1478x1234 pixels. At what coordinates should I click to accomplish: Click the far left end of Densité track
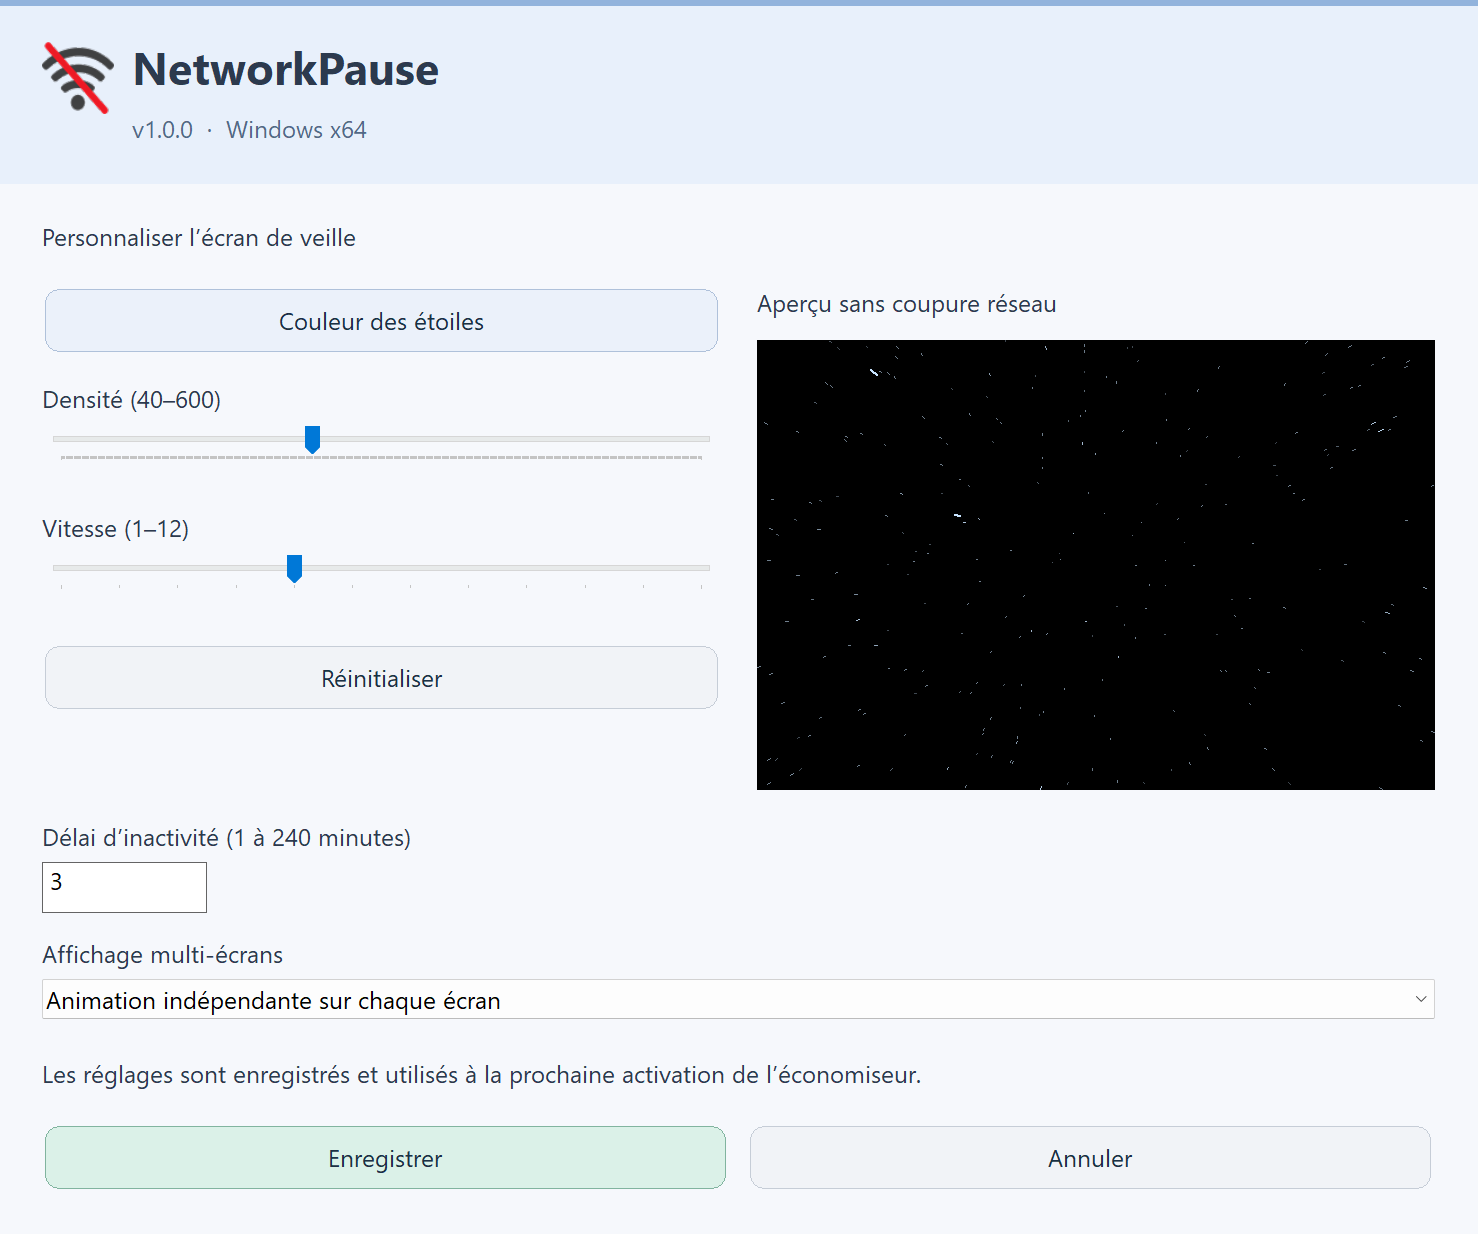click(x=58, y=439)
